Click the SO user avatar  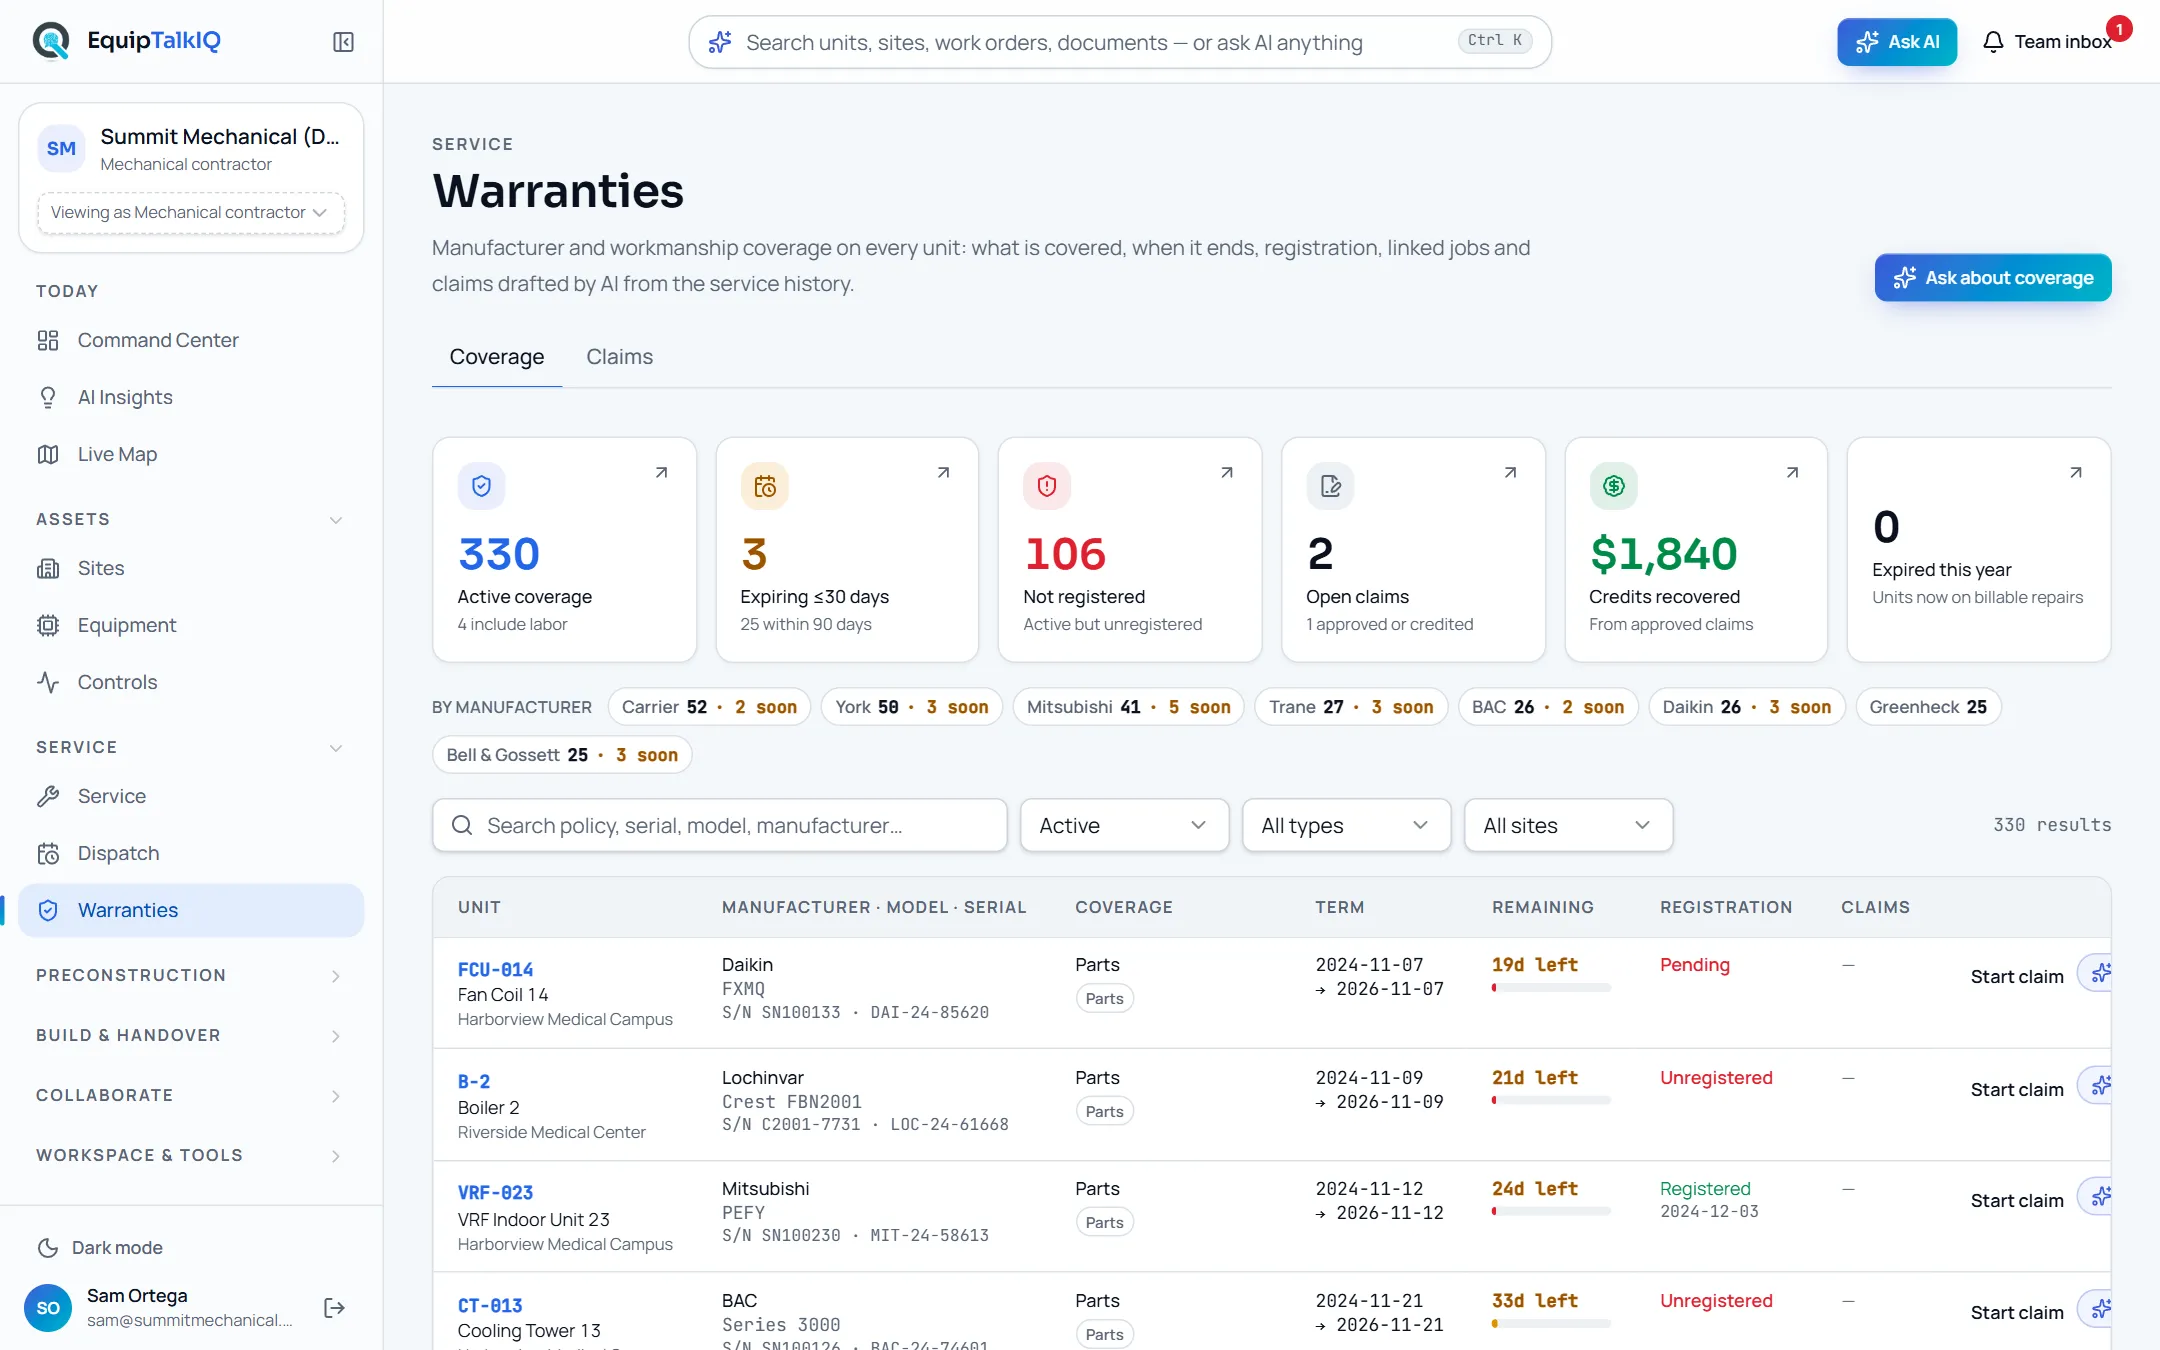click(x=48, y=1308)
